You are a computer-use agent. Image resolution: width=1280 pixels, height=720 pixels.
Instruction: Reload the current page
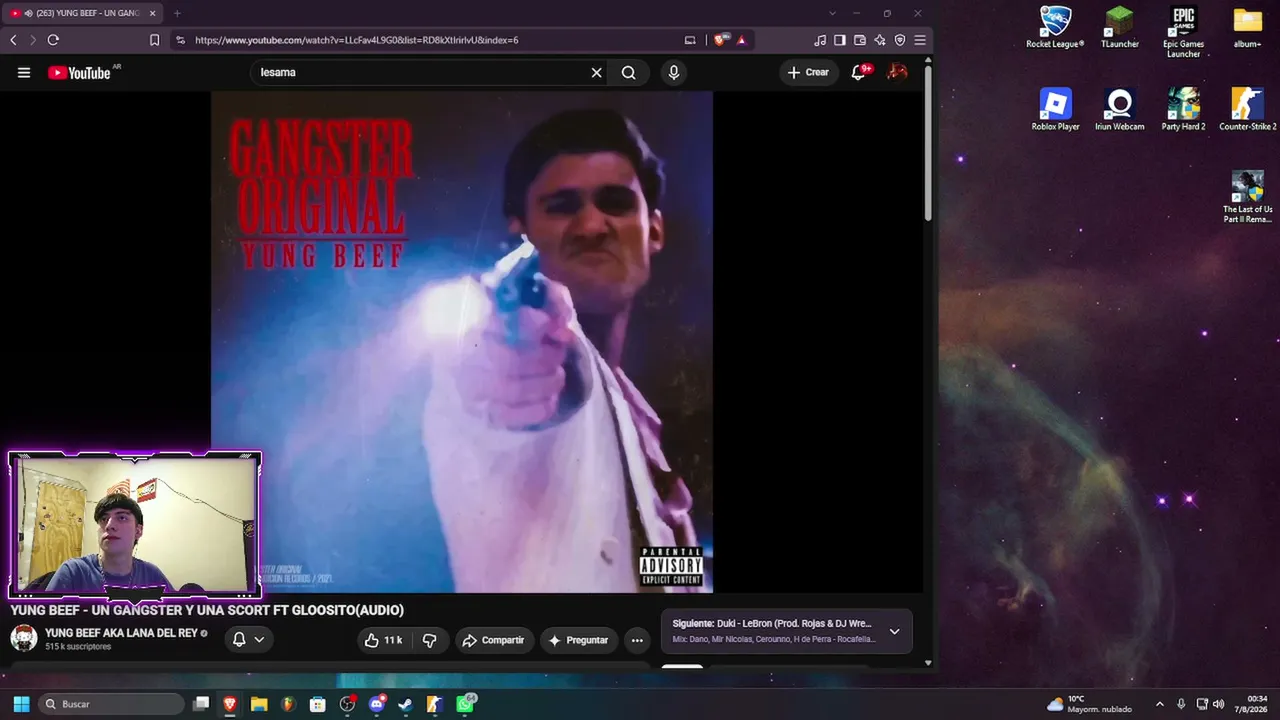(53, 40)
